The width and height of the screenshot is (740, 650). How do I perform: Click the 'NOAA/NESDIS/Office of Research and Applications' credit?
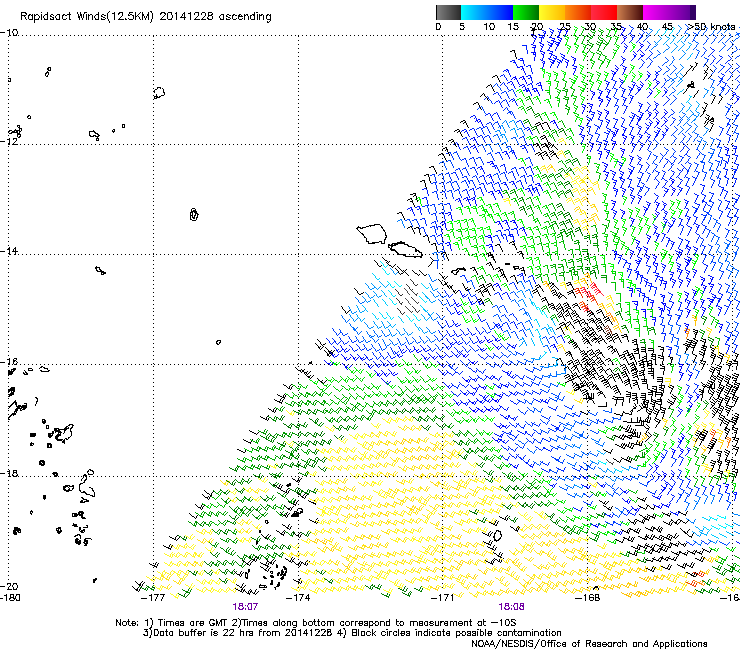point(589,644)
